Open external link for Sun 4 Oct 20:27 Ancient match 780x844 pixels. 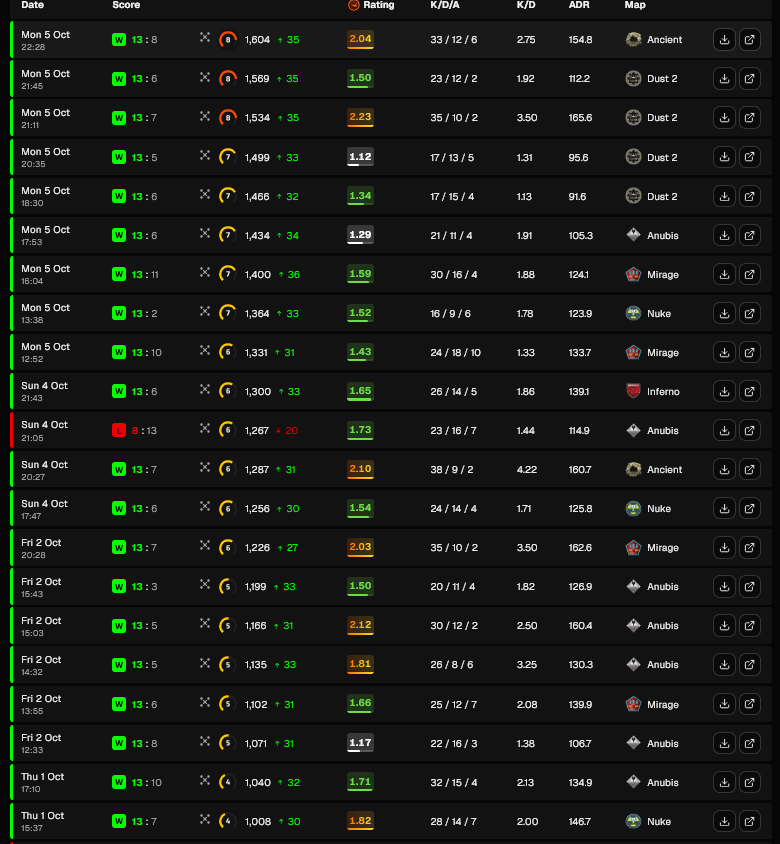coord(749,469)
